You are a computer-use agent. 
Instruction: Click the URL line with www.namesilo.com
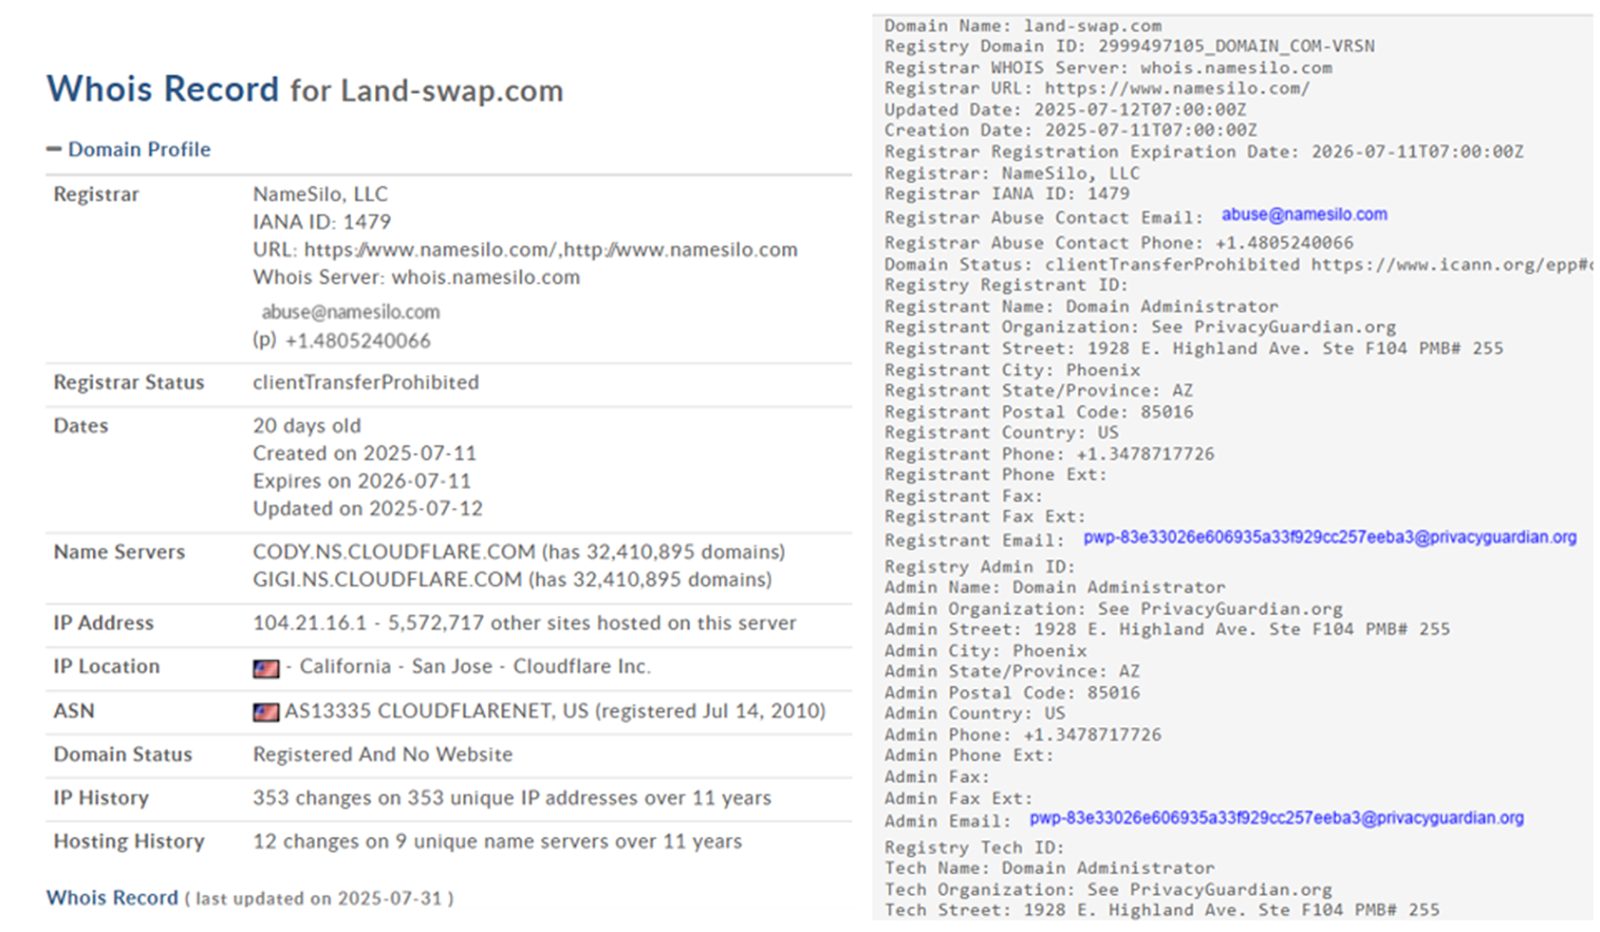tap(525, 250)
